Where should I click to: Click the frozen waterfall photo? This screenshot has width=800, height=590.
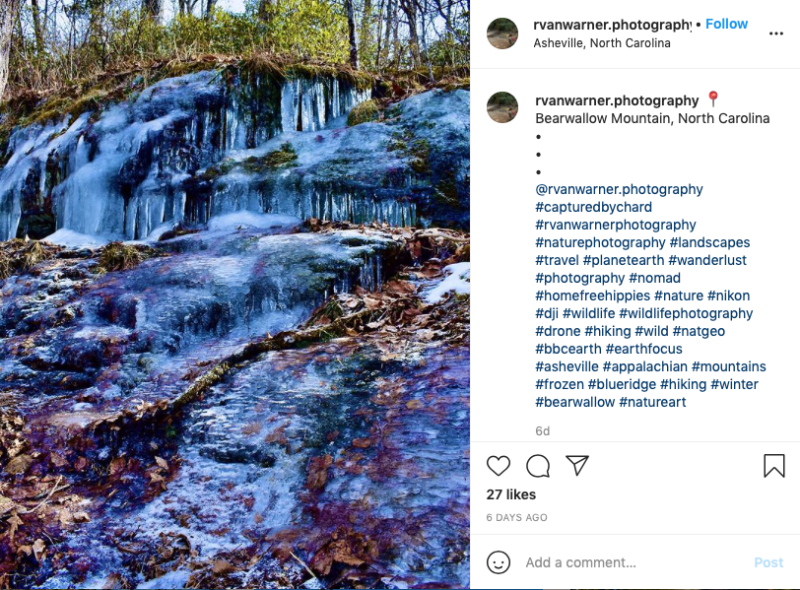[235, 295]
